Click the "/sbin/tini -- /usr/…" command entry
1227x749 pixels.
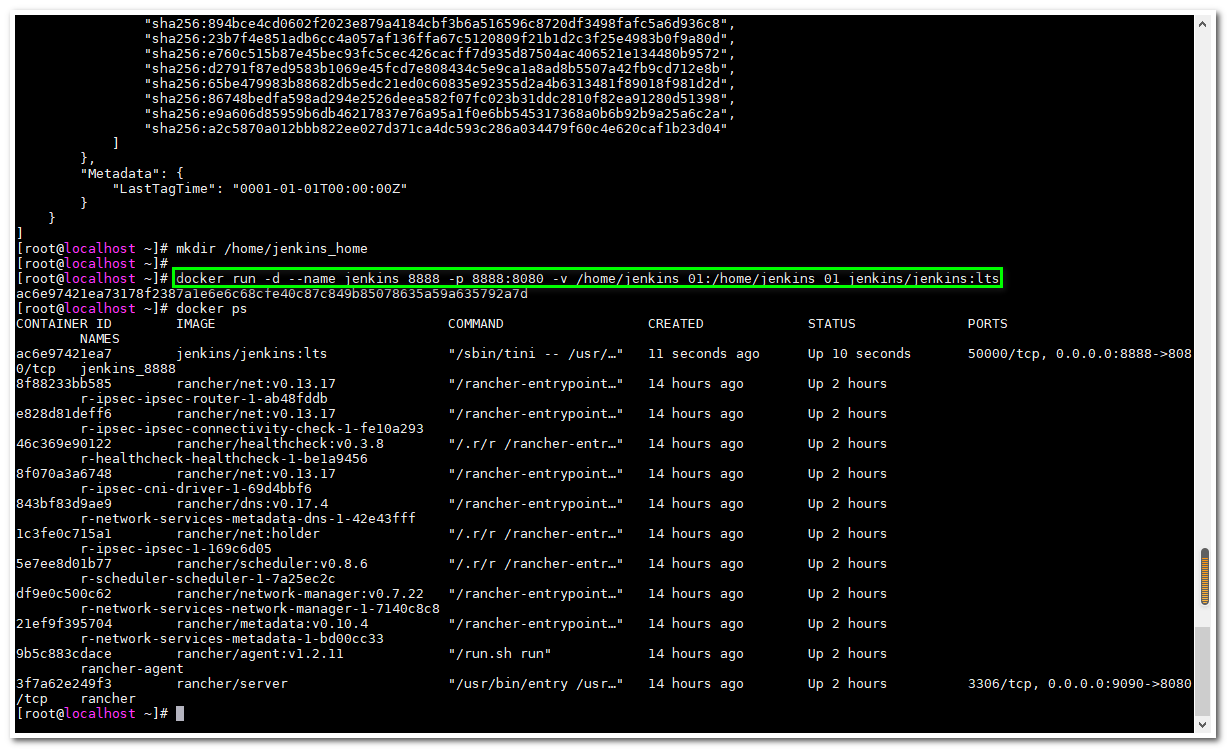pyautogui.click(x=536, y=353)
